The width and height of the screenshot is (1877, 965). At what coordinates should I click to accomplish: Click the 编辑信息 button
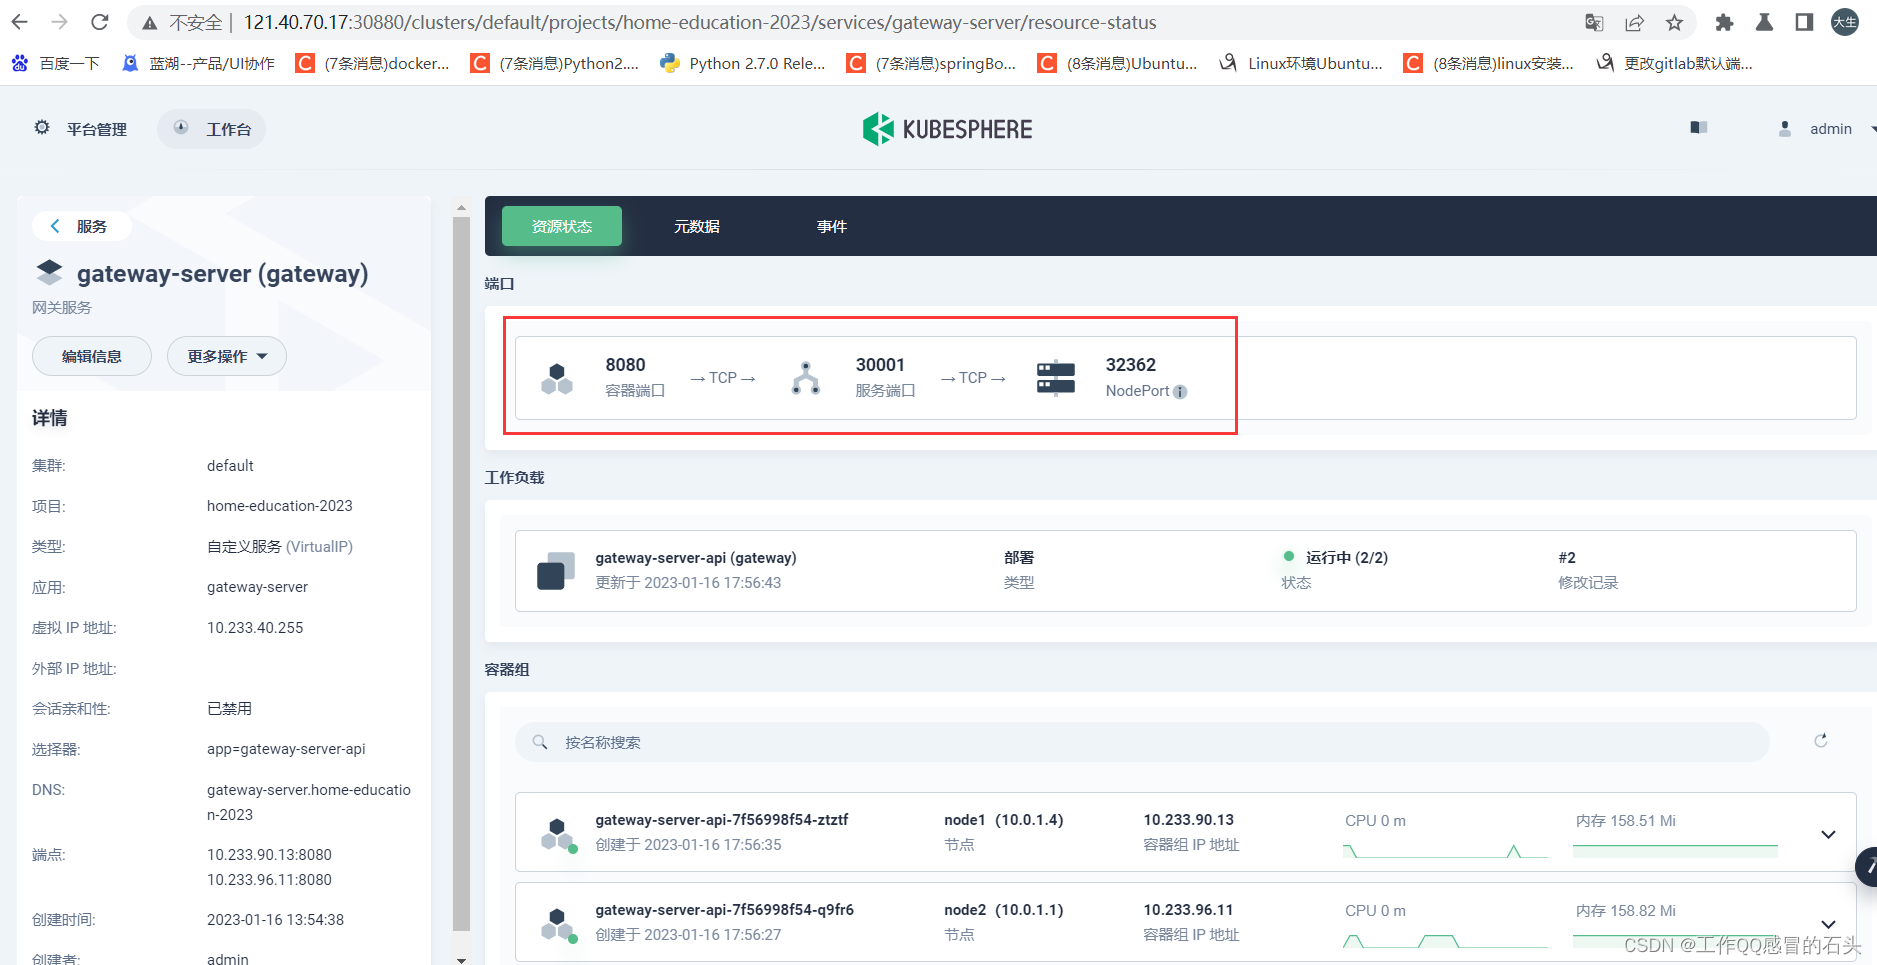tap(92, 356)
